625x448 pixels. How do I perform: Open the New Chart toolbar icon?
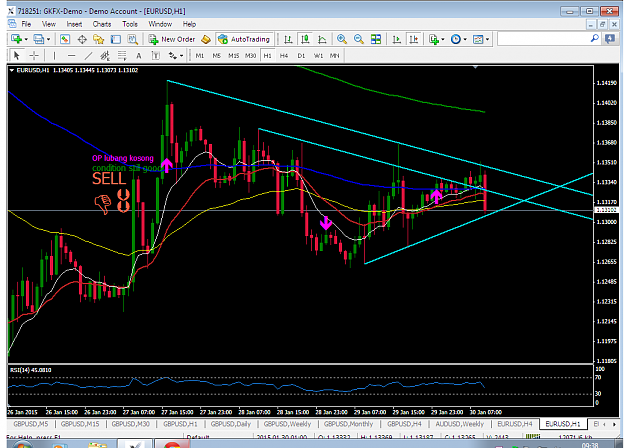(16, 39)
